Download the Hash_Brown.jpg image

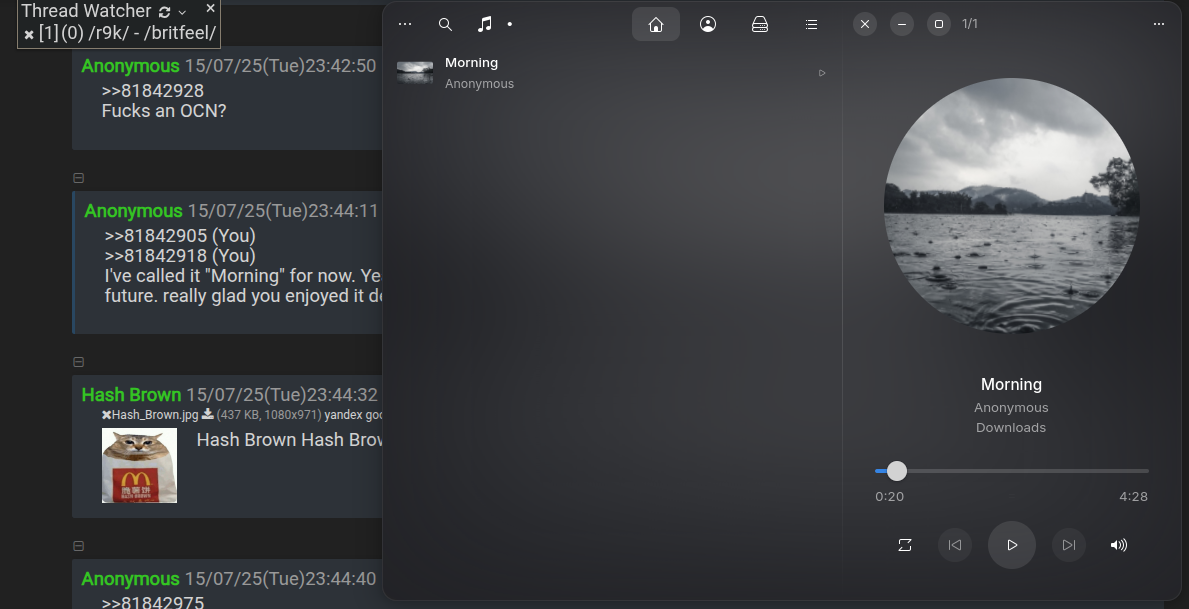click(207, 414)
